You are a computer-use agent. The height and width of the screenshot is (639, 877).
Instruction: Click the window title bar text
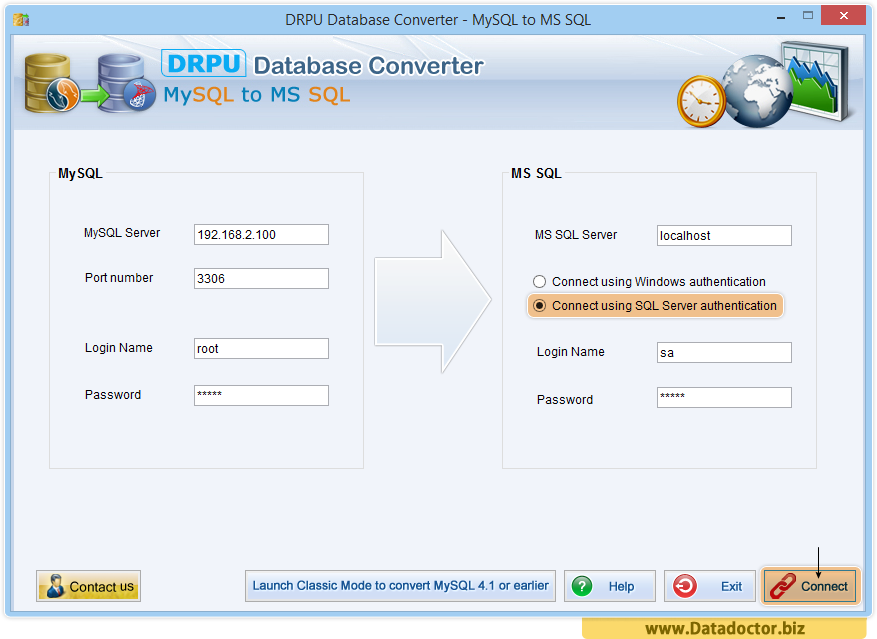(x=438, y=20)
